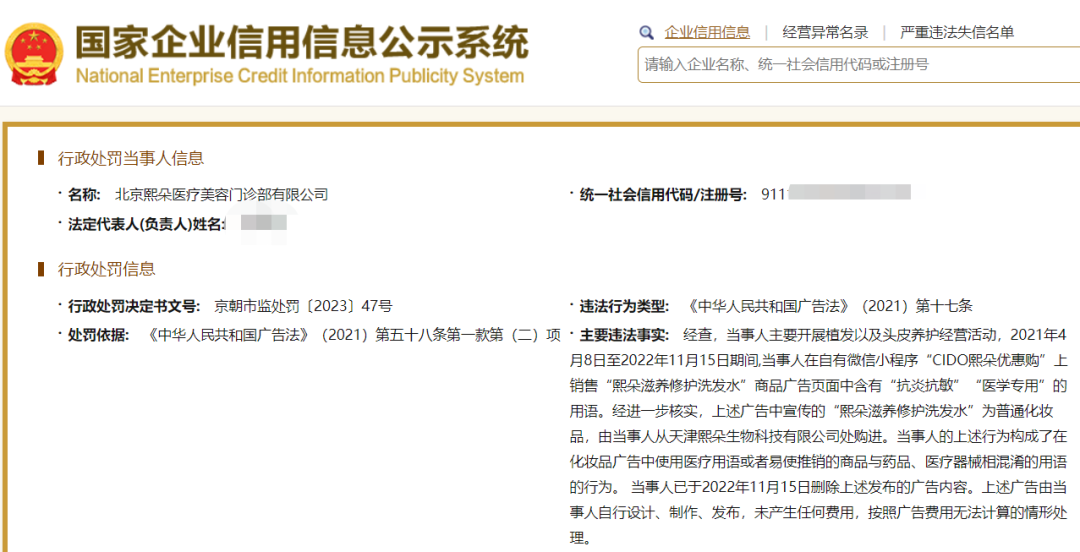1080x552 pixels.
Task: Click the national emblem logo
Action: point(35,53)
